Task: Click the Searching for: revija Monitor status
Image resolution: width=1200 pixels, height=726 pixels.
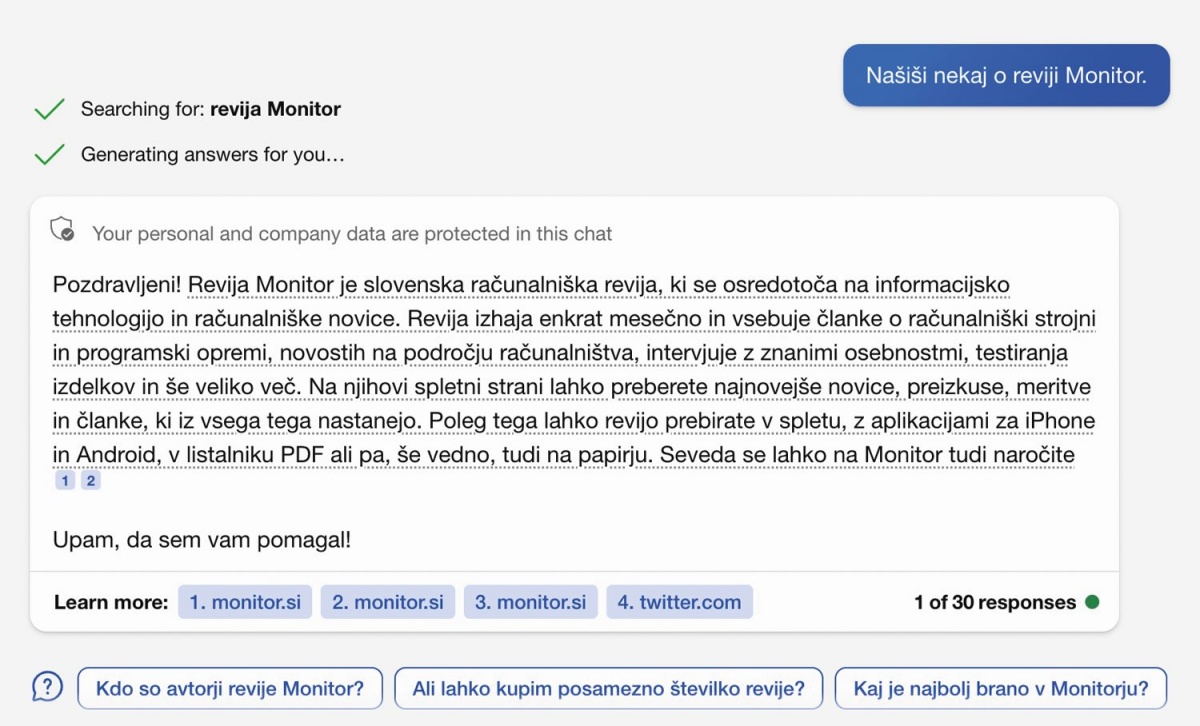Action: coord(211,109)
